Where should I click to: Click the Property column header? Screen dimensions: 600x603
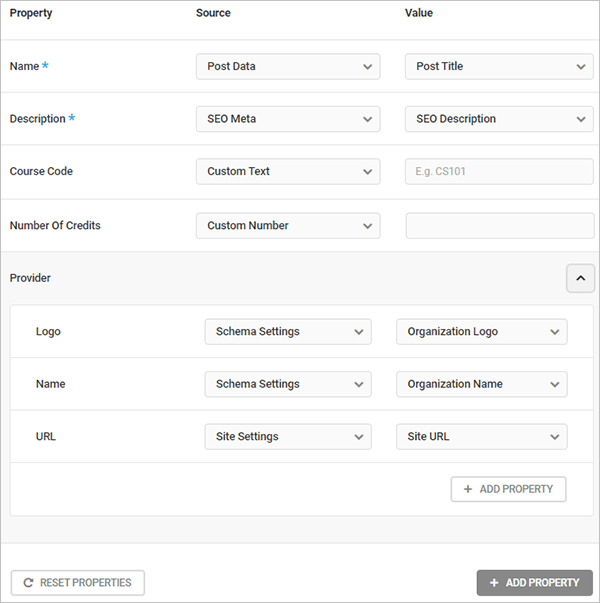31,13
